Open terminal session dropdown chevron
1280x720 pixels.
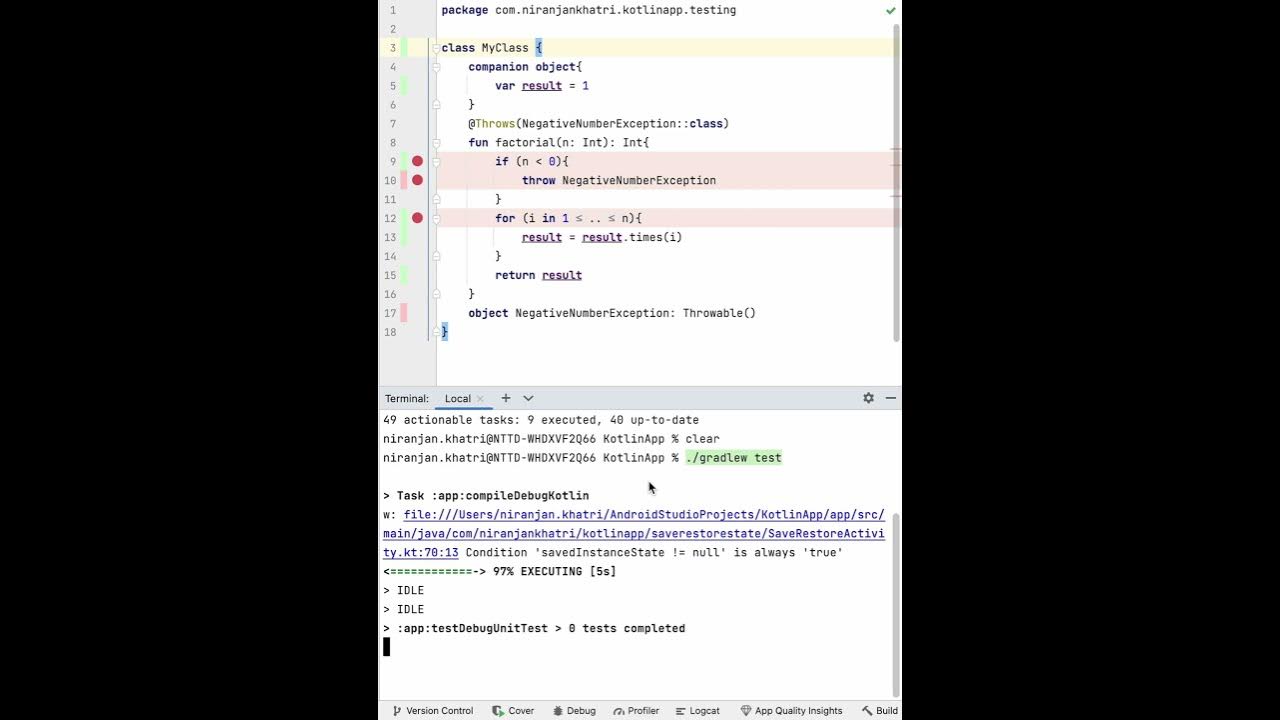[x=528, y=398]
